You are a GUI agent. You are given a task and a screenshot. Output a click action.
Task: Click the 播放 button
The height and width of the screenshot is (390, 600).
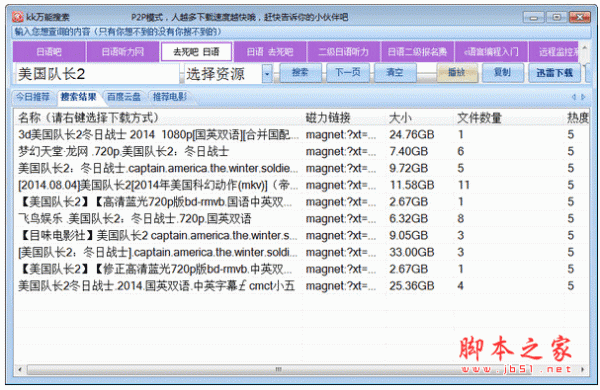[x=457, y=73]
